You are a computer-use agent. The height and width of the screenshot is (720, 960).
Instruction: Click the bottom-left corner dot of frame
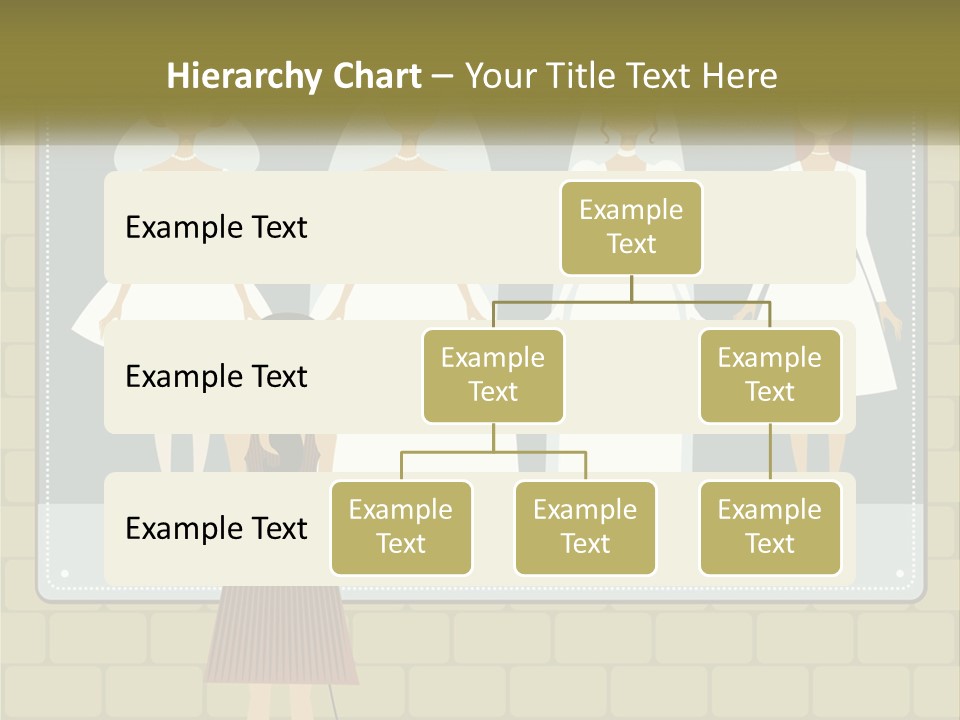pos(65,574)
